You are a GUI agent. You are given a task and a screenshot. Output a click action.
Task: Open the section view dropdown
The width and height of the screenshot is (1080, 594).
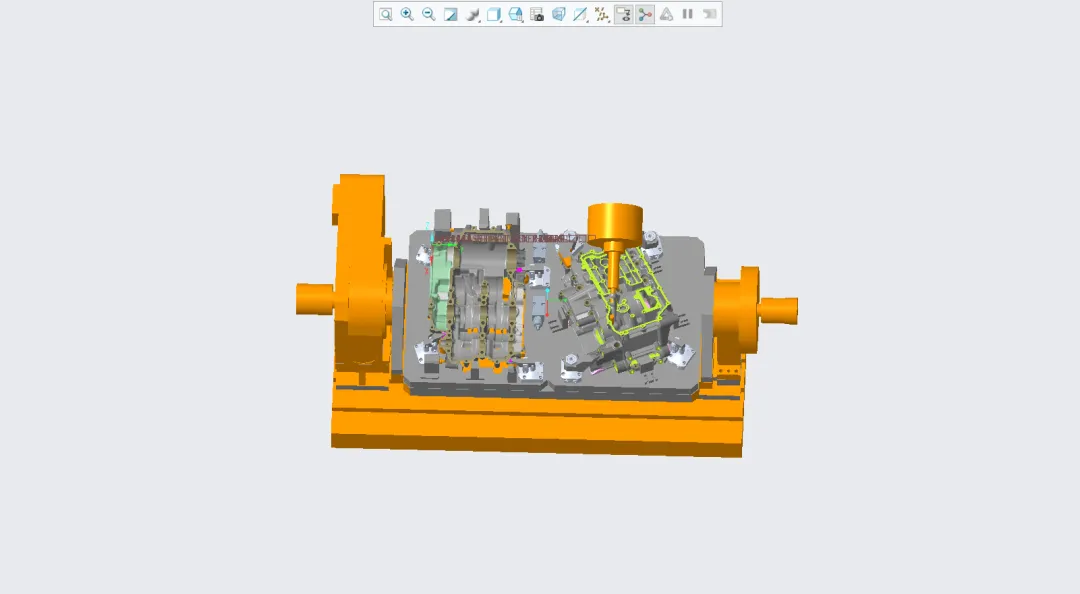[580, 14]
